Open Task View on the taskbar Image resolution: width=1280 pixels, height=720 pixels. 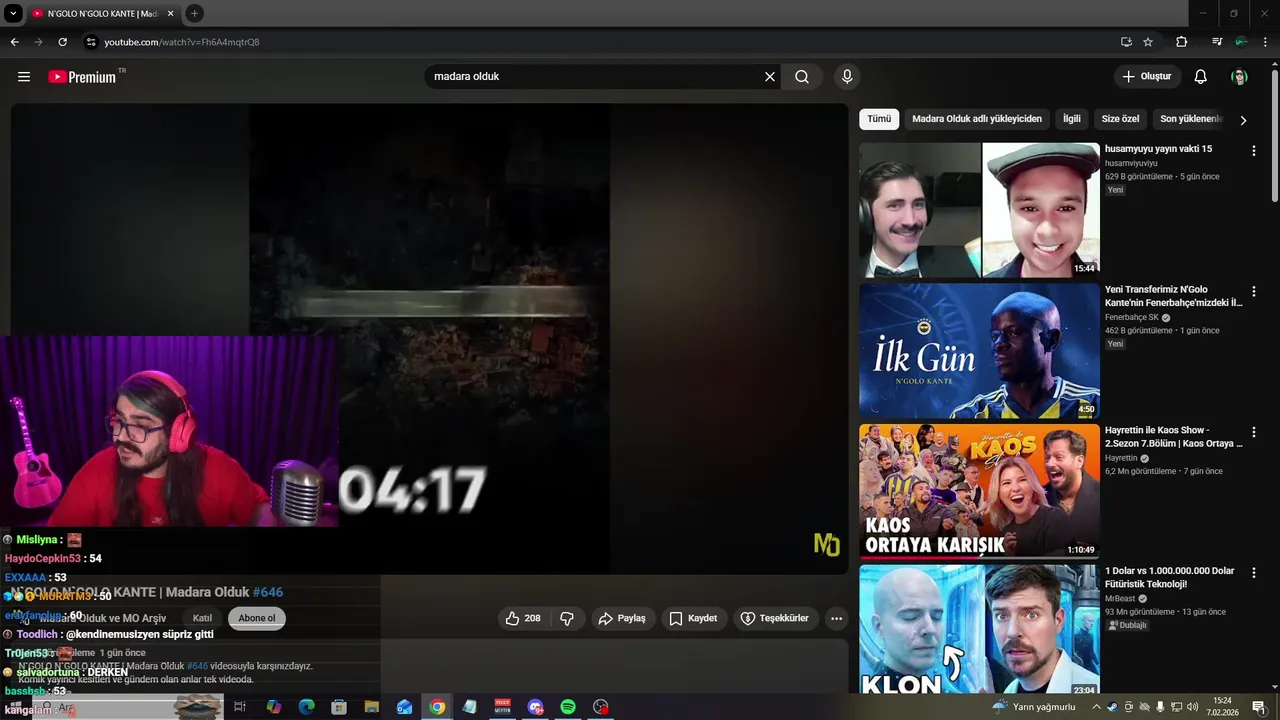tap(240, 707)
